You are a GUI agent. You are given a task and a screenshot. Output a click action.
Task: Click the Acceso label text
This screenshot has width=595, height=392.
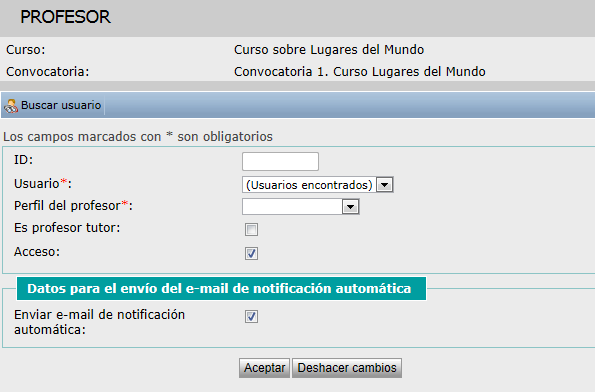coord(37,252)
